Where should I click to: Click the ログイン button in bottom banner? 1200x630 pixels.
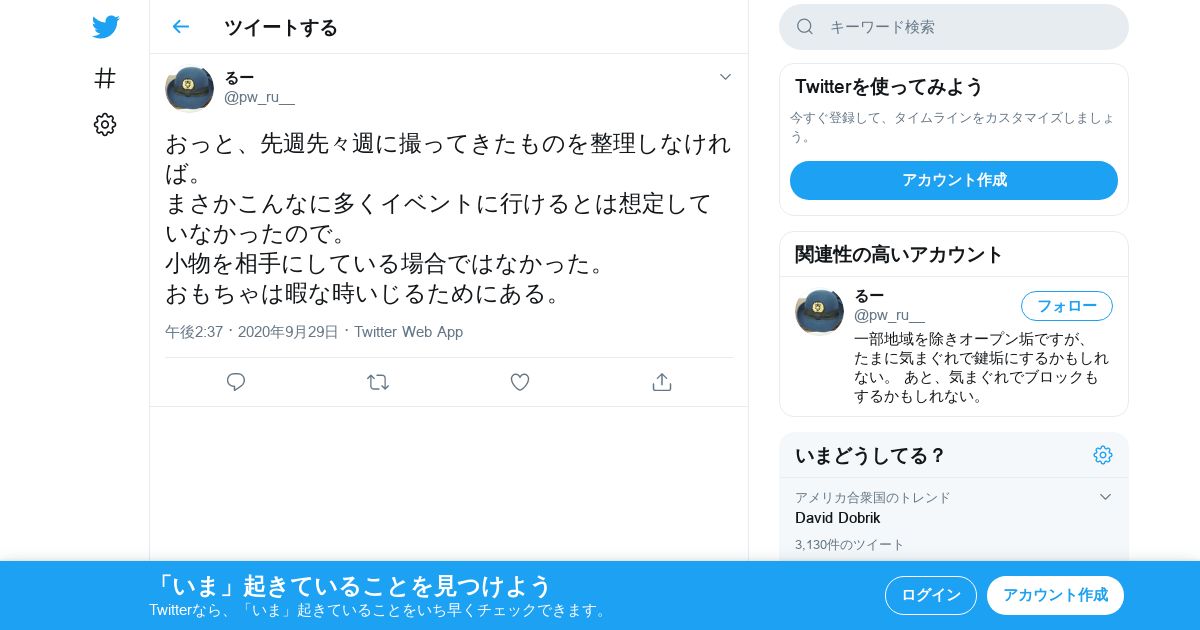point(931,595)
